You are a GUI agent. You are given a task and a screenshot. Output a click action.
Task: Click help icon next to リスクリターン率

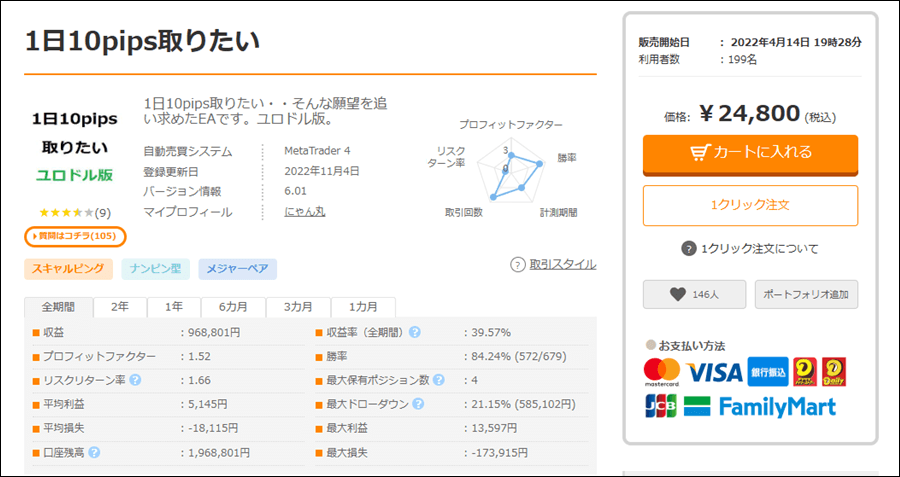[x=134, y=380]
